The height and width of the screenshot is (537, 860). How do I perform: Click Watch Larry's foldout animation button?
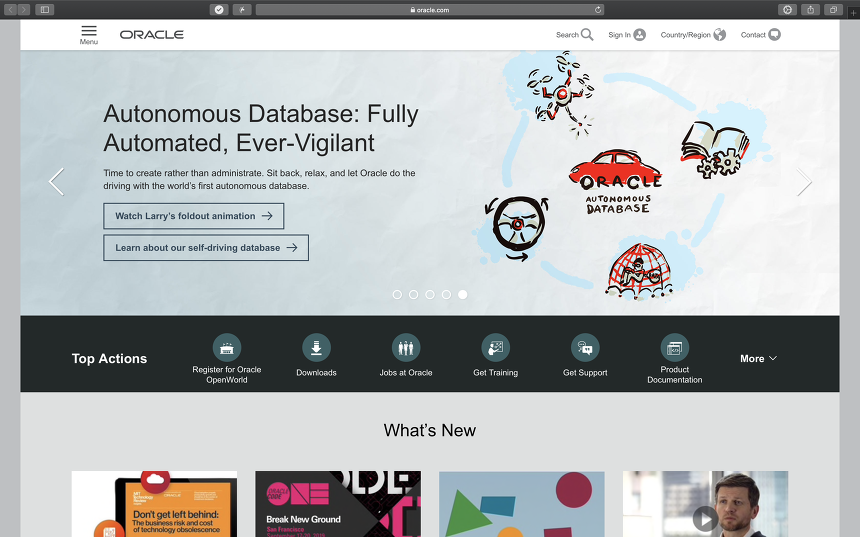(193, 216)
